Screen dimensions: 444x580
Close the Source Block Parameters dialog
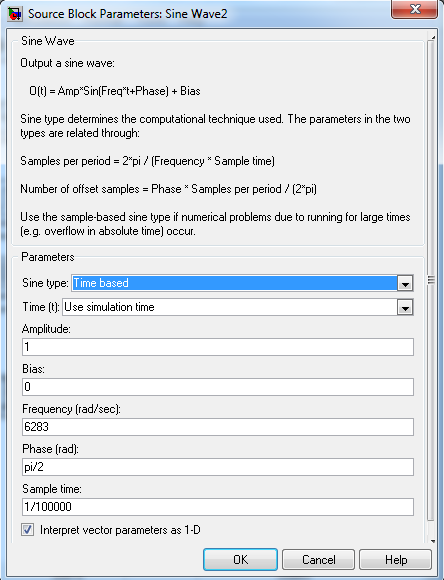[414, 9]
